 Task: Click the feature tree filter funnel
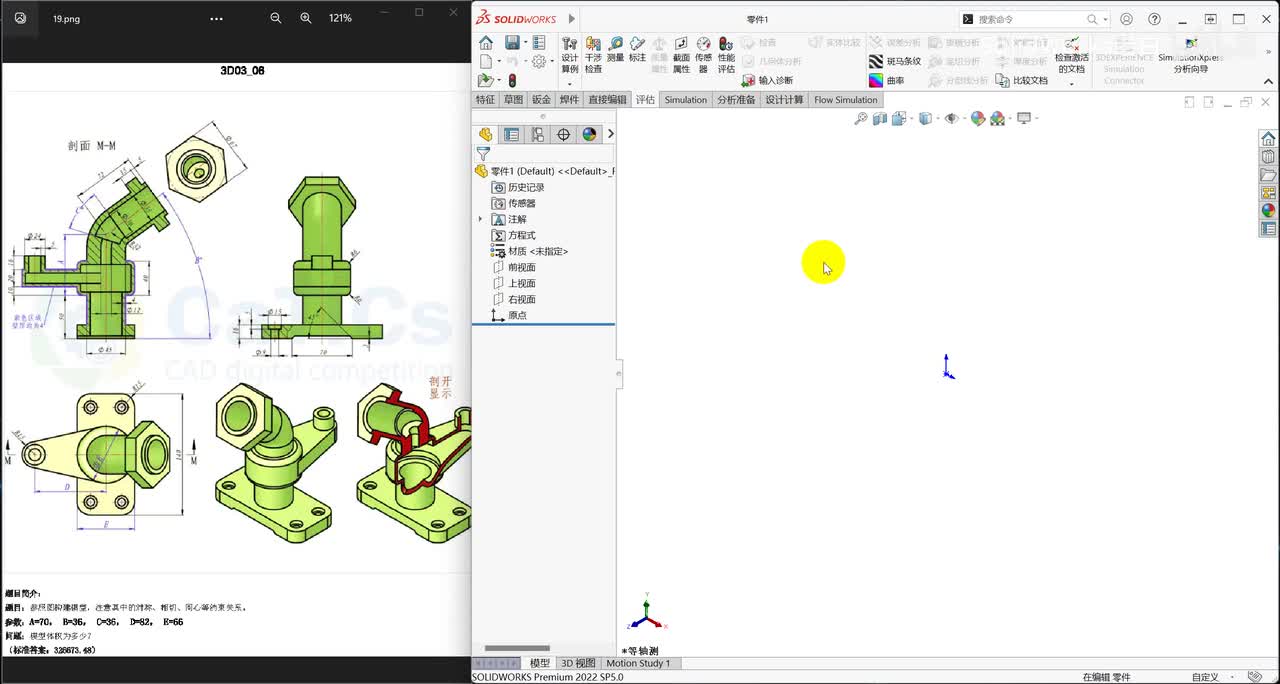(x=483, y=154)
